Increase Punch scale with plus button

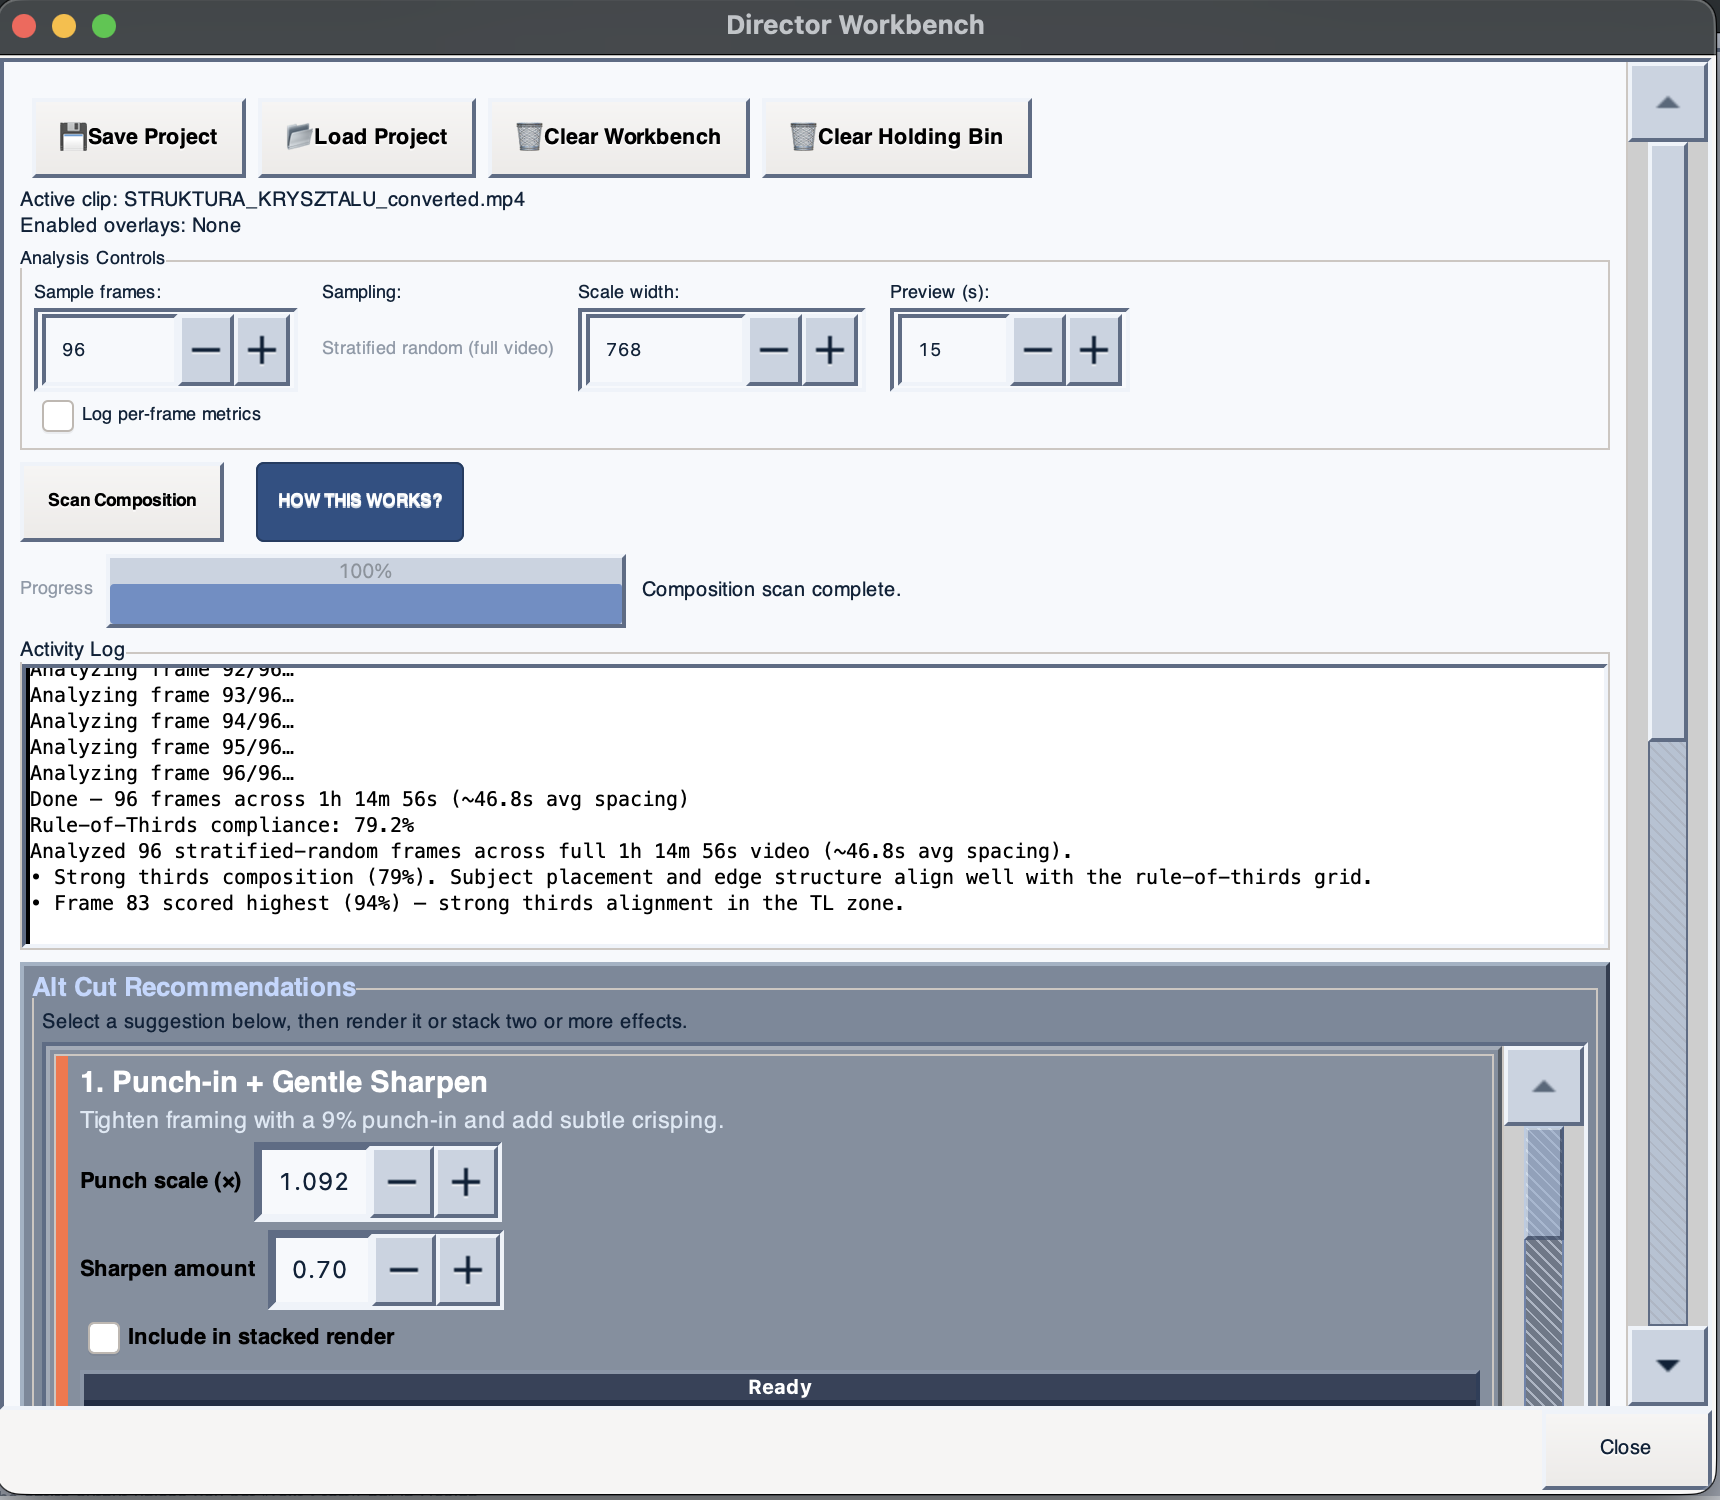(x=466, y=1182)
